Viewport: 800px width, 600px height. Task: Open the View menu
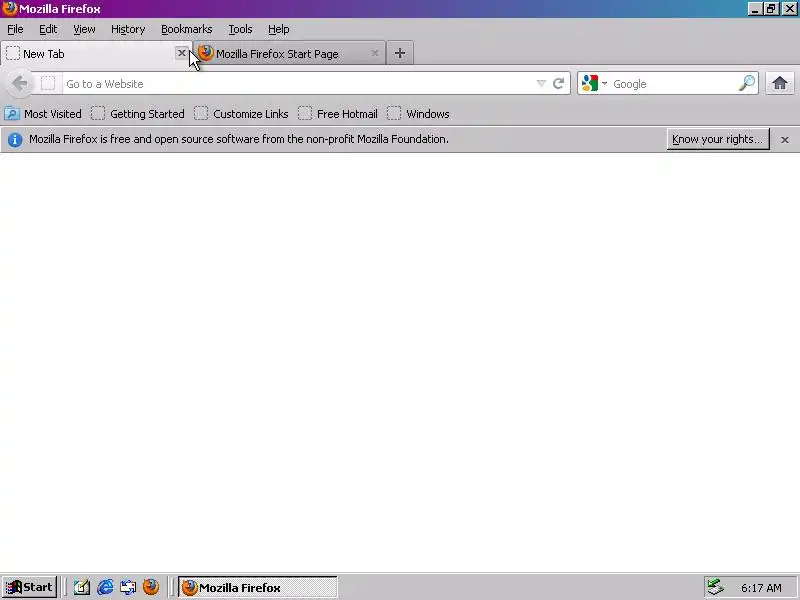pyautogui.click(x=84, y=29)
